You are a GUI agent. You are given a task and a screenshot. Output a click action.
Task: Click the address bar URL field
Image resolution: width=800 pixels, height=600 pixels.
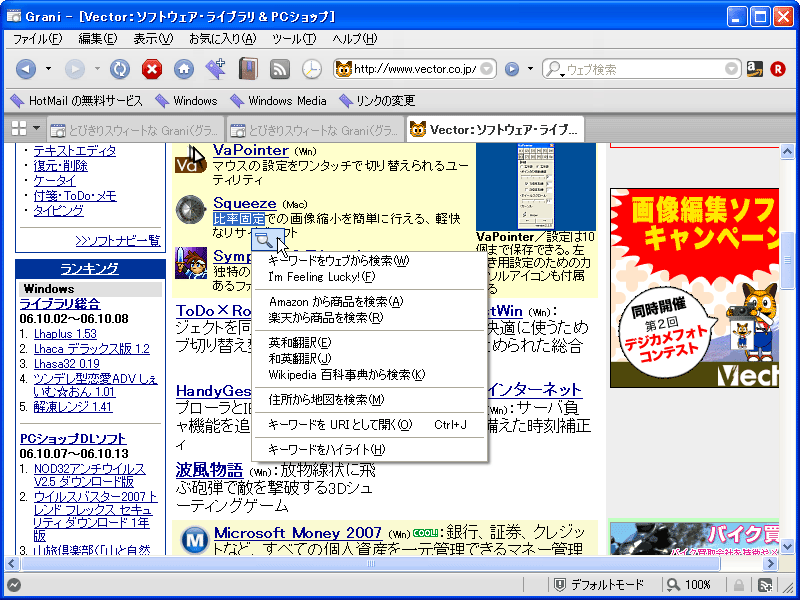point(416,69)
